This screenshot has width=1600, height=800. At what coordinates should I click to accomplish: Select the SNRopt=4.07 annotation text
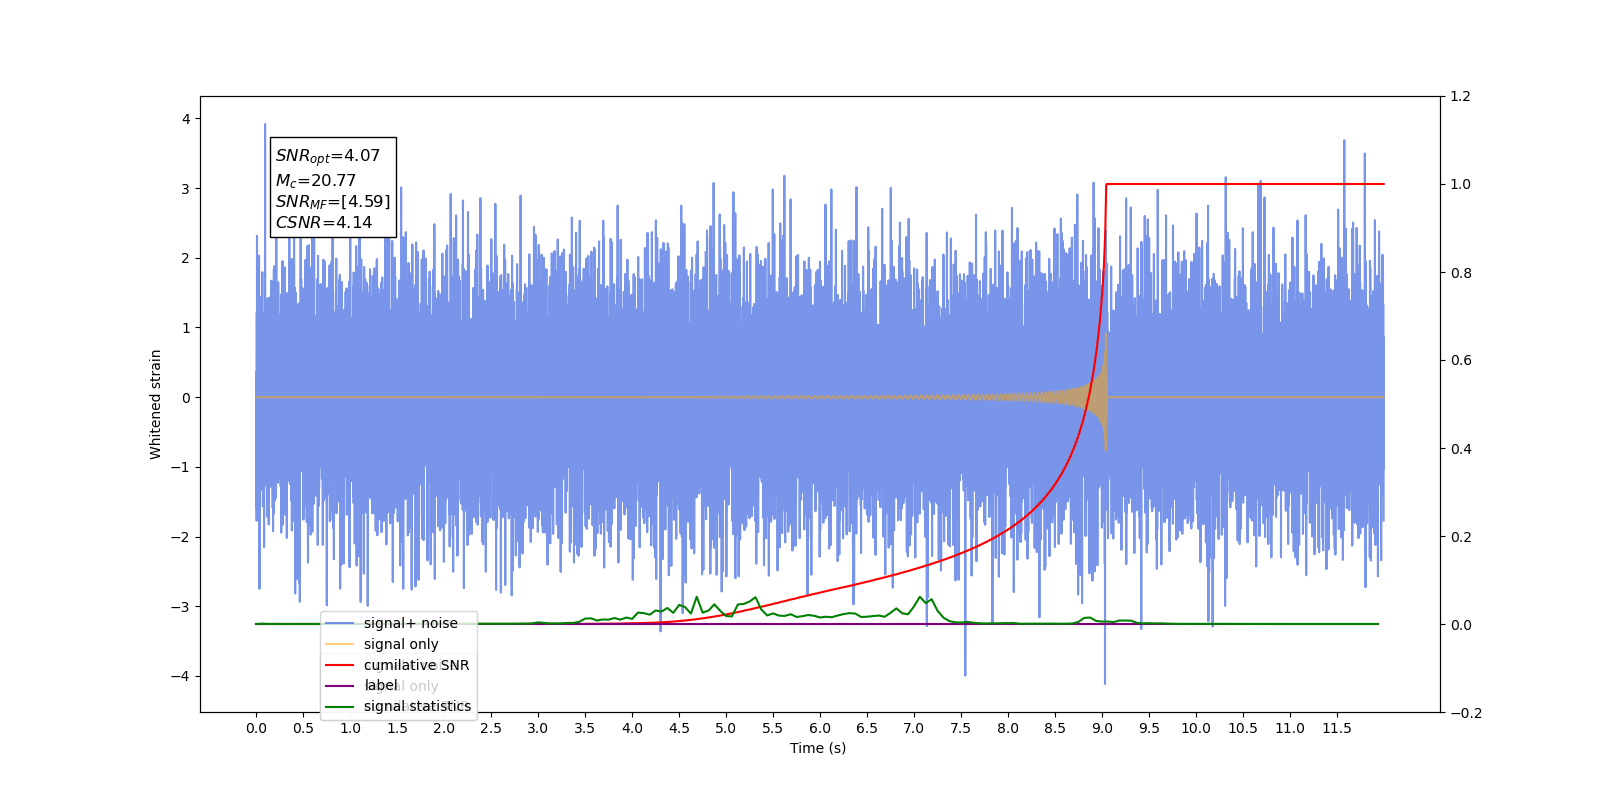click(328, 156)
